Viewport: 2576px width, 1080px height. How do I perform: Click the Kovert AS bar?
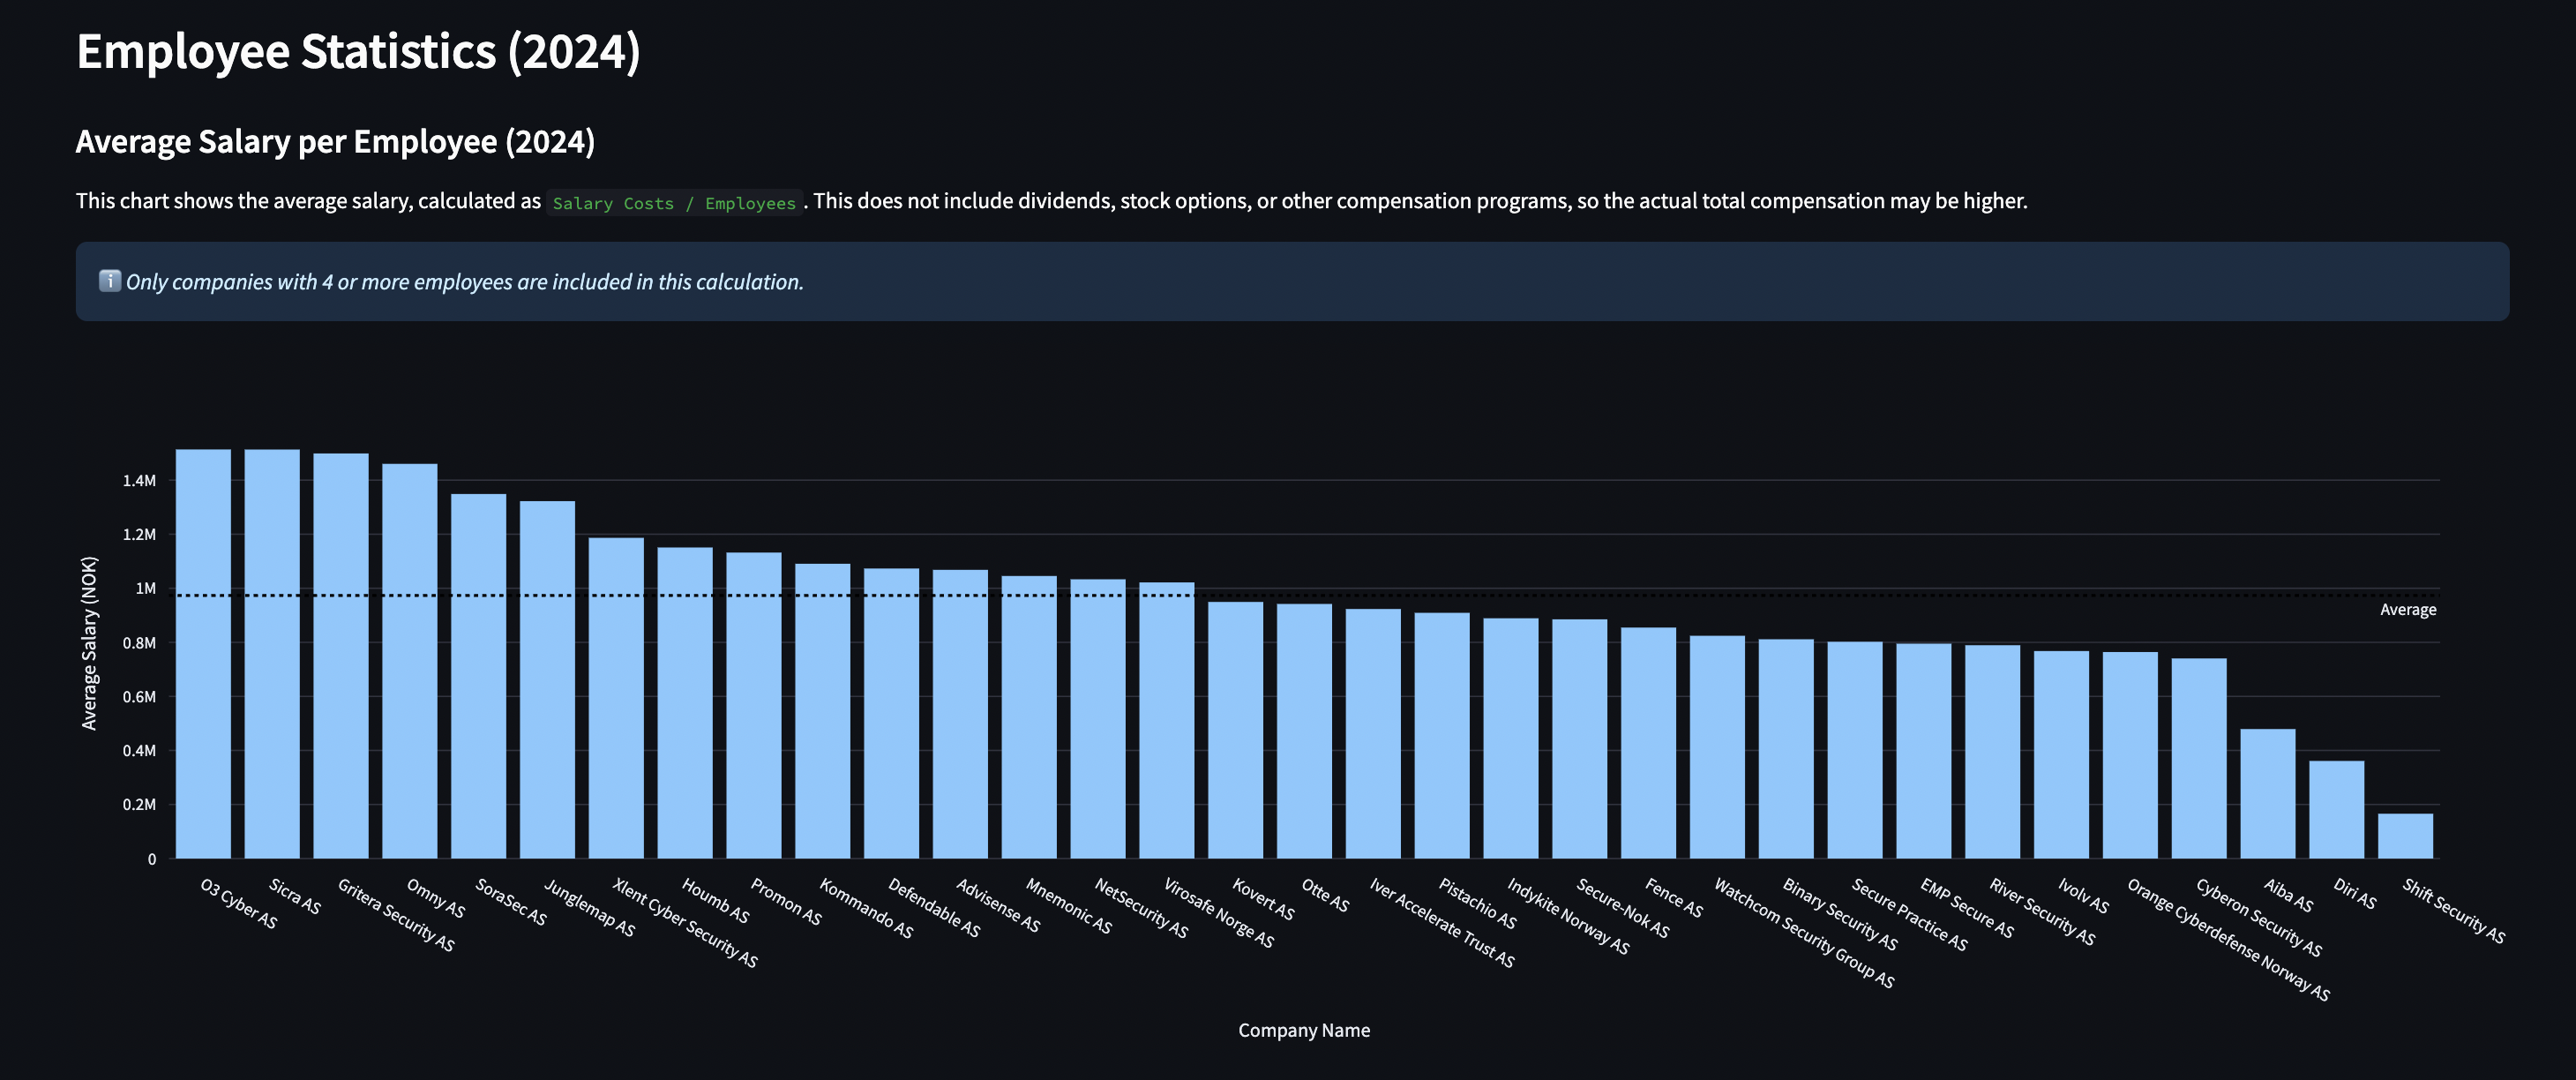[x=1236, y=730]
